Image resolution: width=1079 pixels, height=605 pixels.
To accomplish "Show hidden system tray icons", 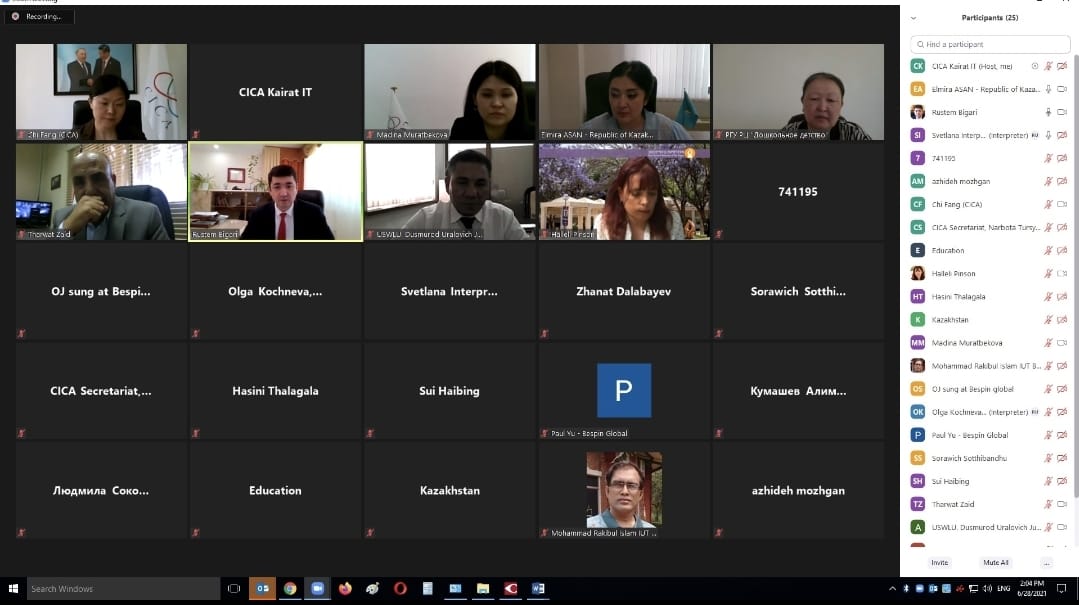I will [x=893, y=589].
